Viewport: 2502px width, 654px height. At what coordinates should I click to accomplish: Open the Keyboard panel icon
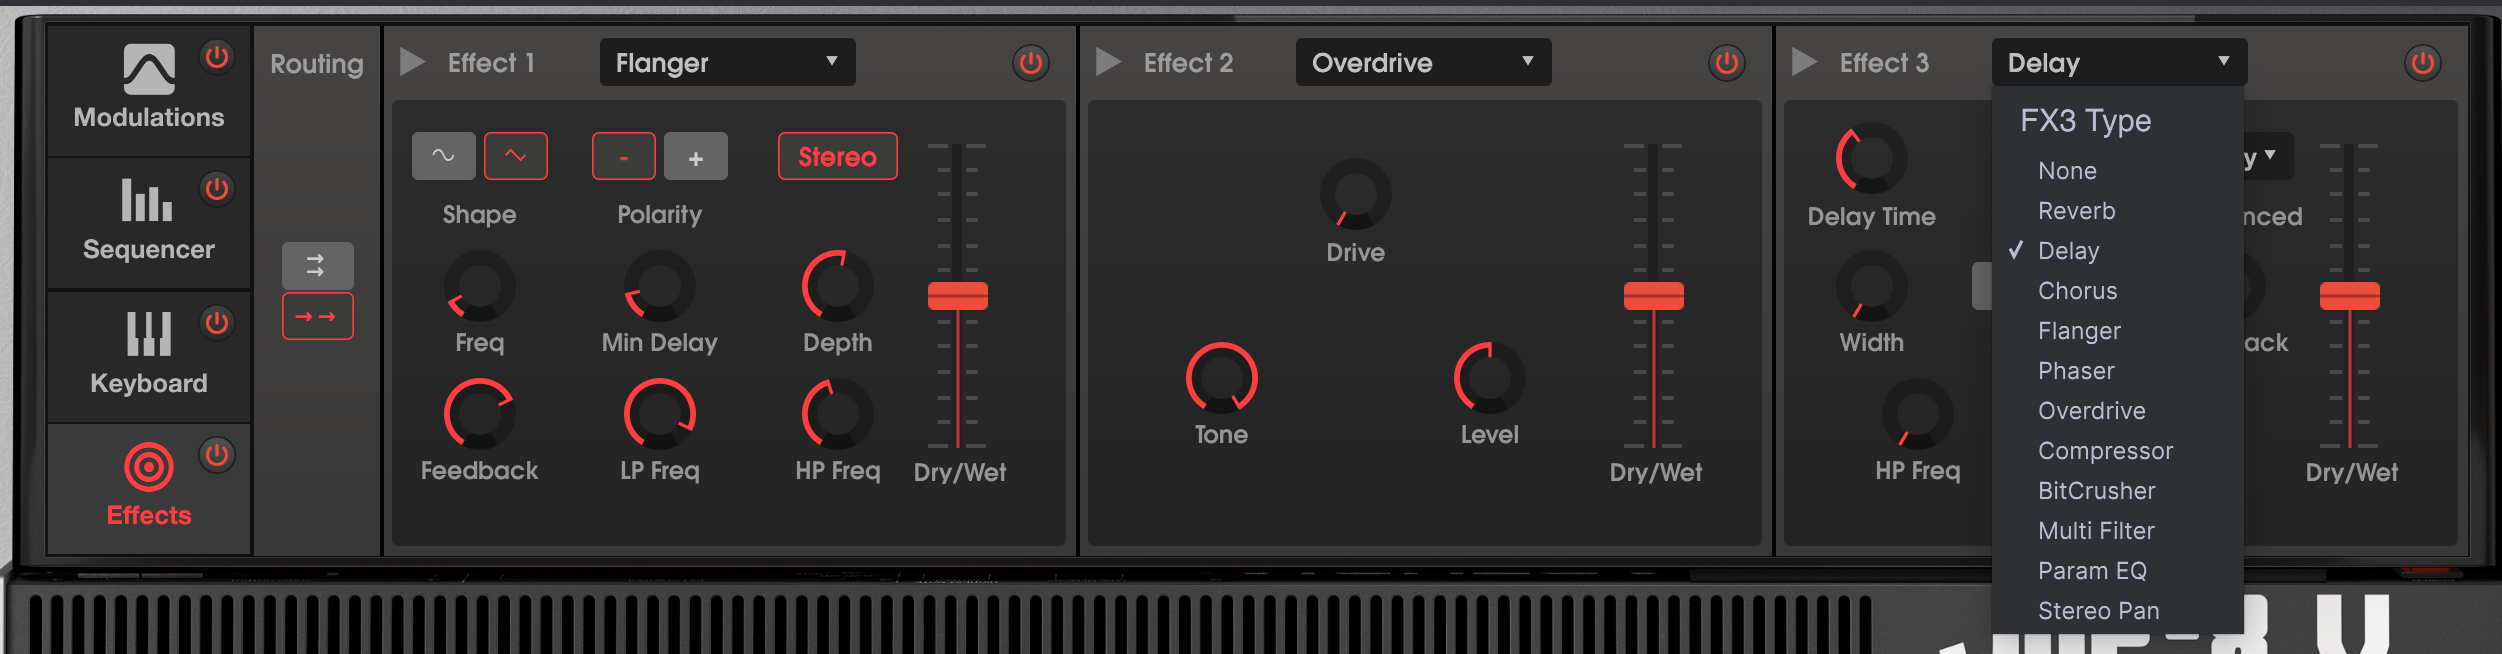point(149,333)
